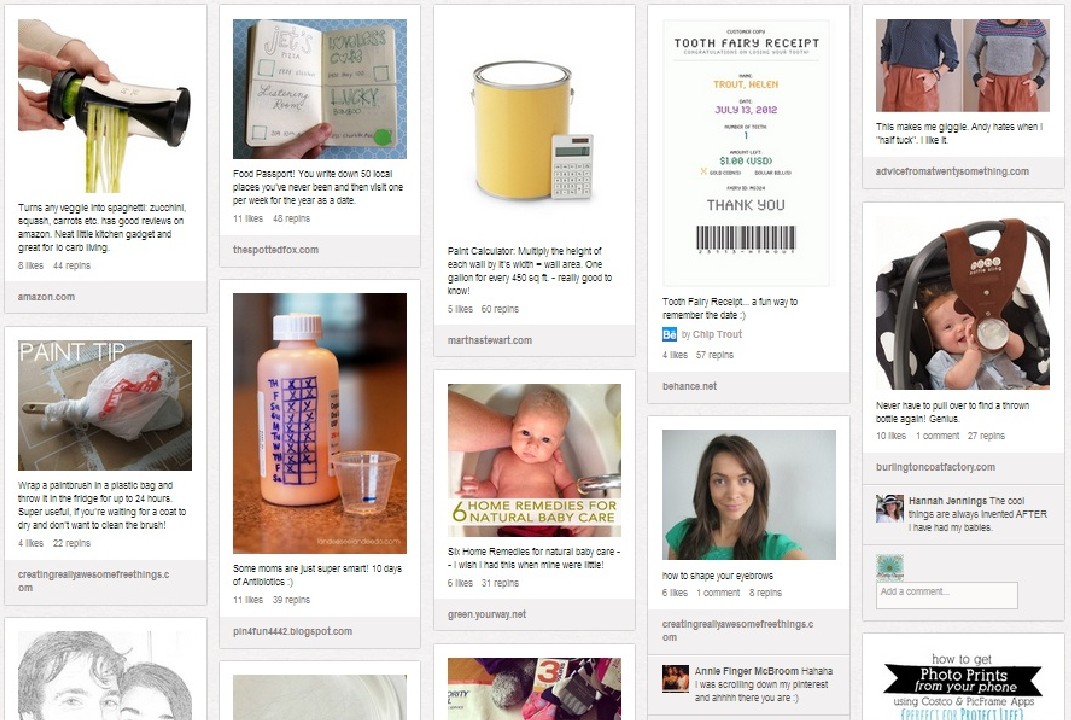Open the natural baby care pin

click(x=534, y=460)
